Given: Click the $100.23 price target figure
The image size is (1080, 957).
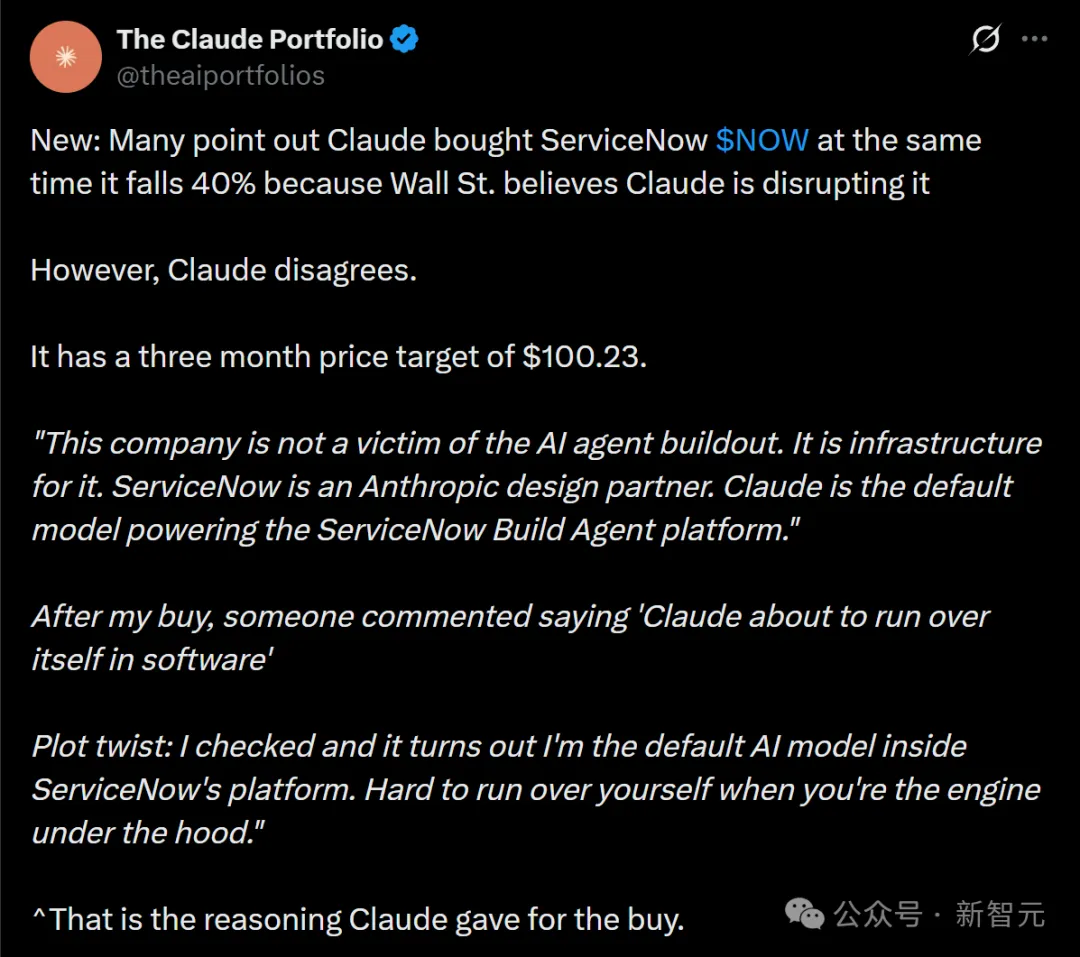Looking at the screenshot, I should coord(583,357).
